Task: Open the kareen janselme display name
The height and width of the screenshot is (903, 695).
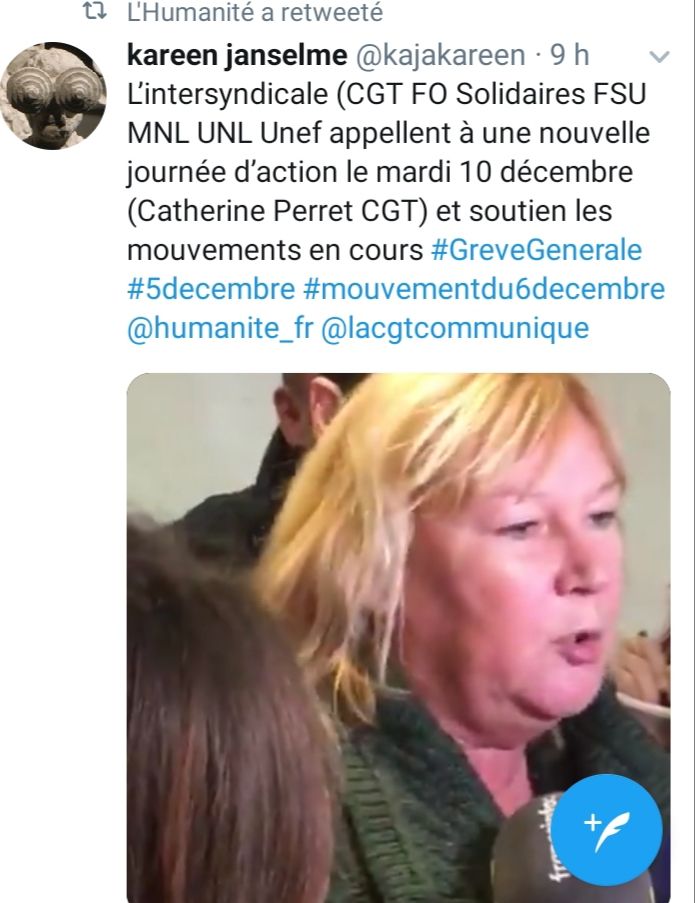Action: click(237, 55)
